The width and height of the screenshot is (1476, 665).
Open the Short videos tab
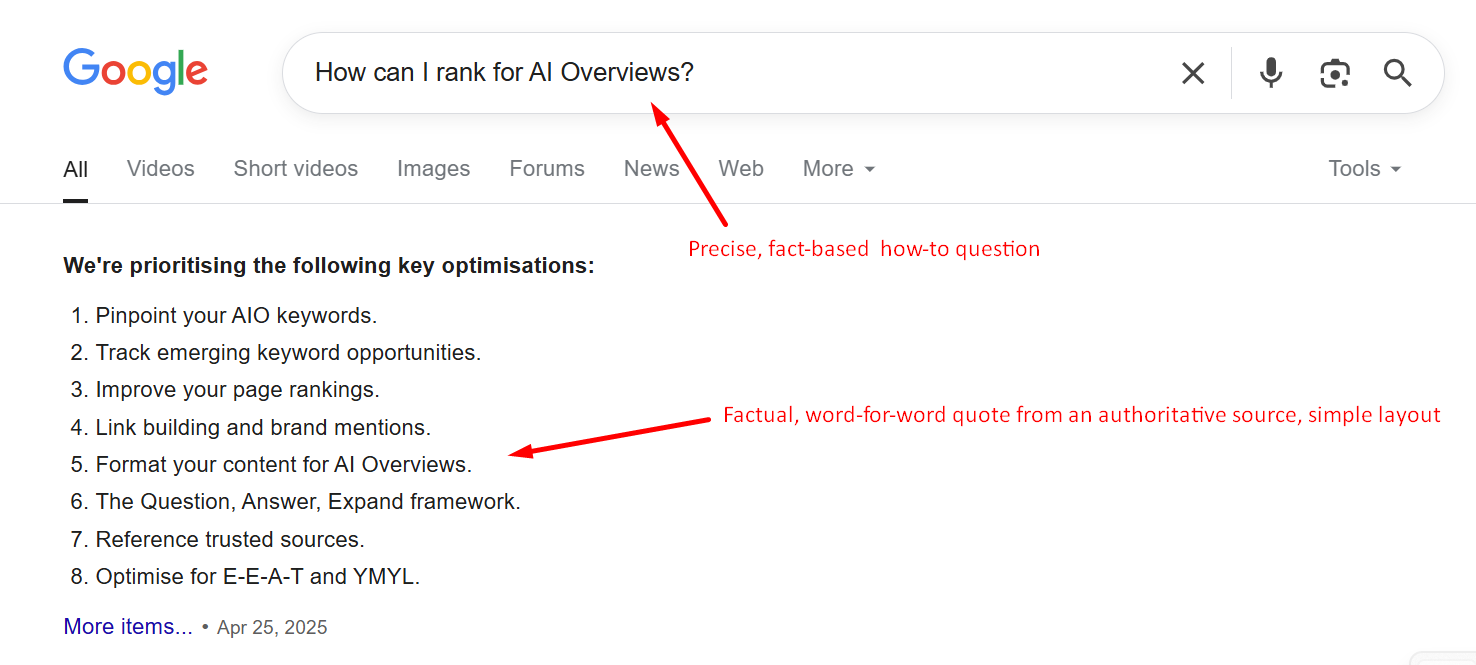(x=295, y=169)
